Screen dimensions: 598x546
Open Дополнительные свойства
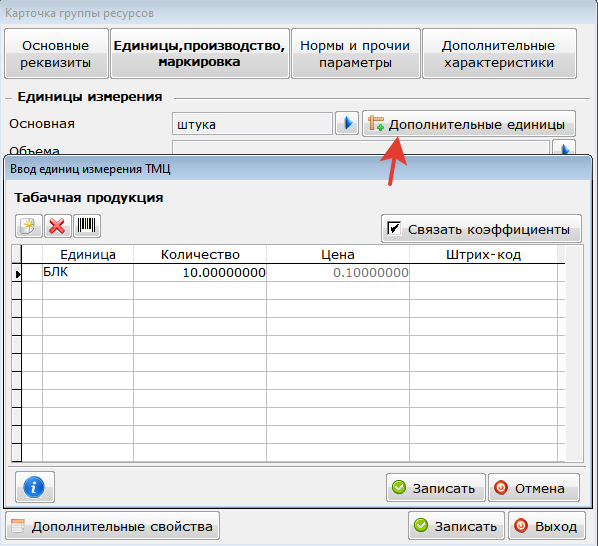coord(113,526)
